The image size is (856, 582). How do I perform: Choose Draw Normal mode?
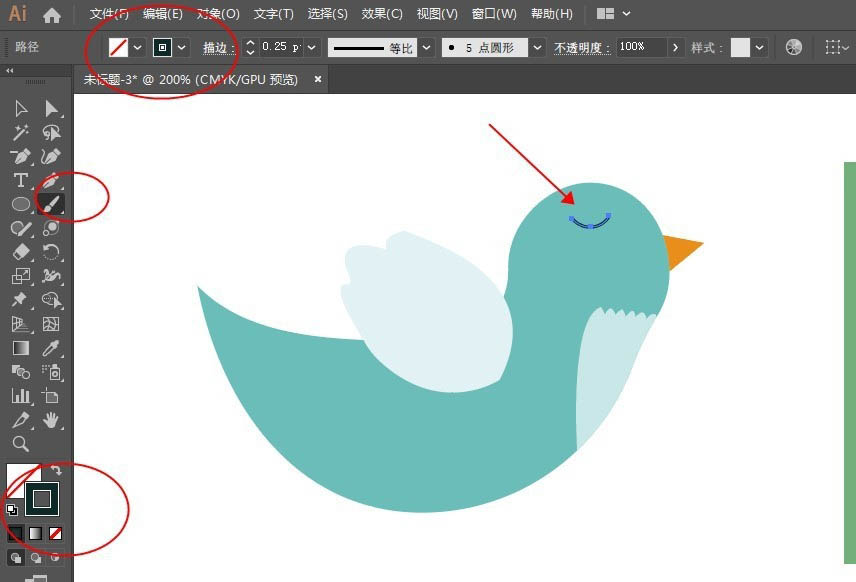(16, 558)
